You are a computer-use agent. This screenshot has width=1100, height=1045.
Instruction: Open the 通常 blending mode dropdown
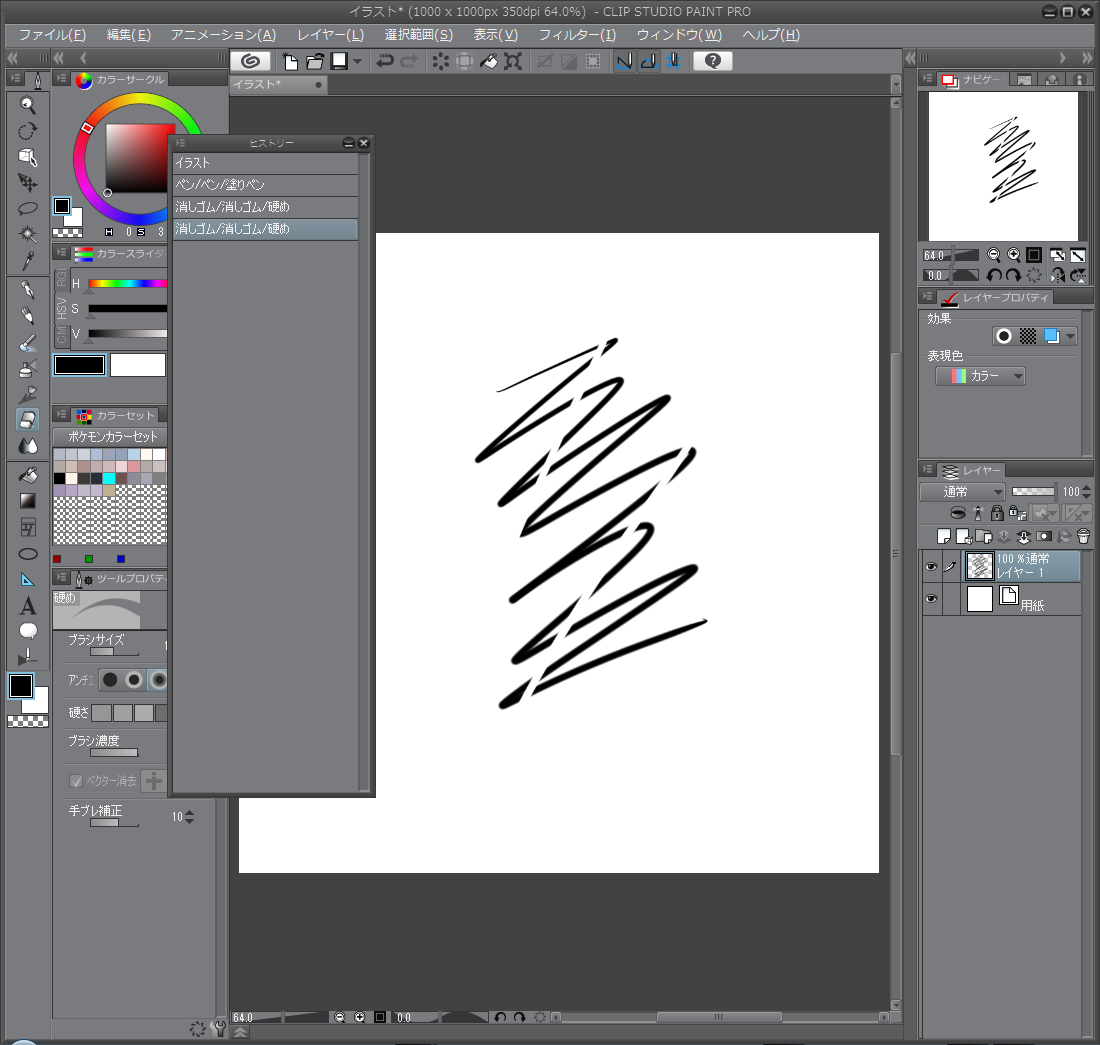coord(962,492)
